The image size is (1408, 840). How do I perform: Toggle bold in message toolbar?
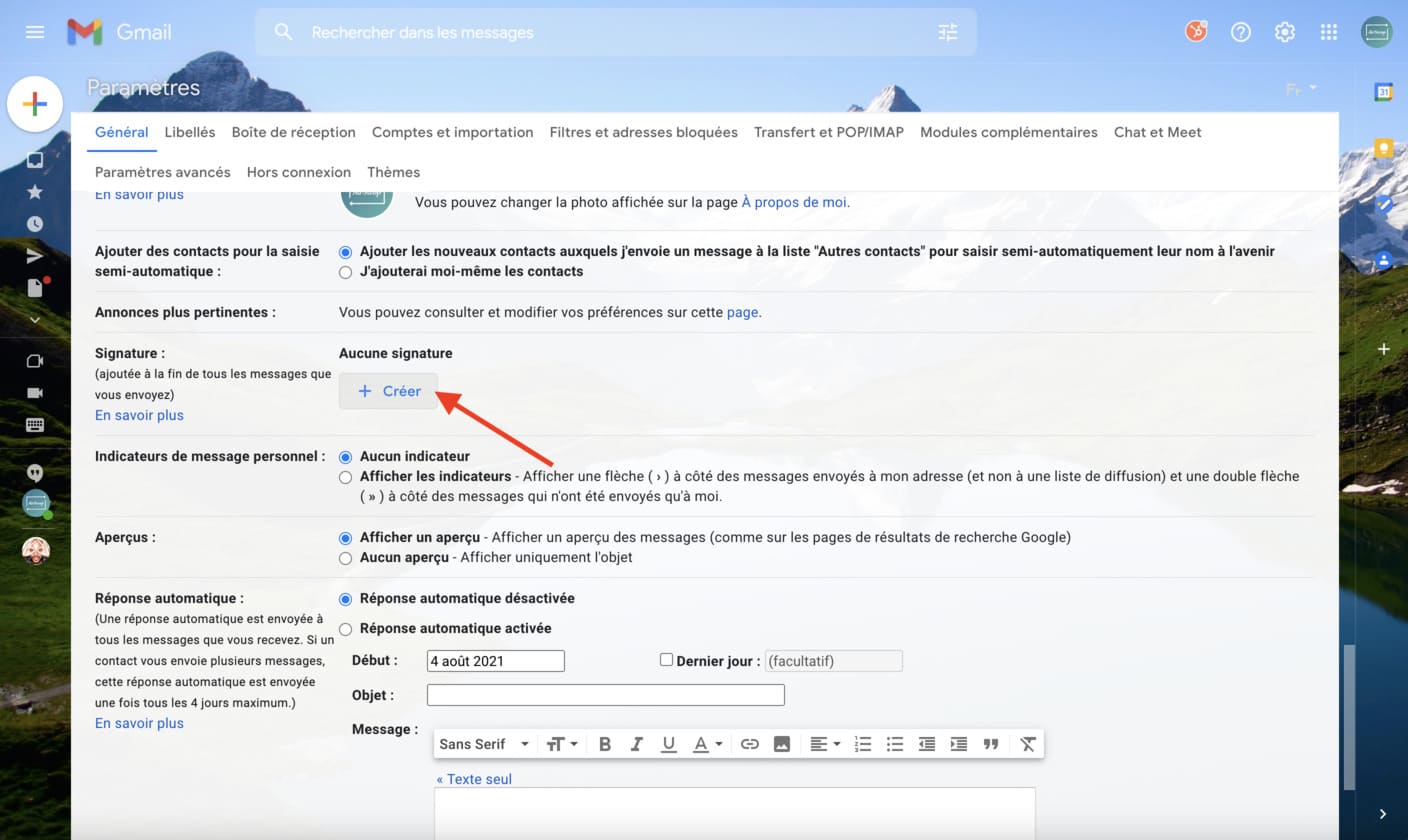604,744
